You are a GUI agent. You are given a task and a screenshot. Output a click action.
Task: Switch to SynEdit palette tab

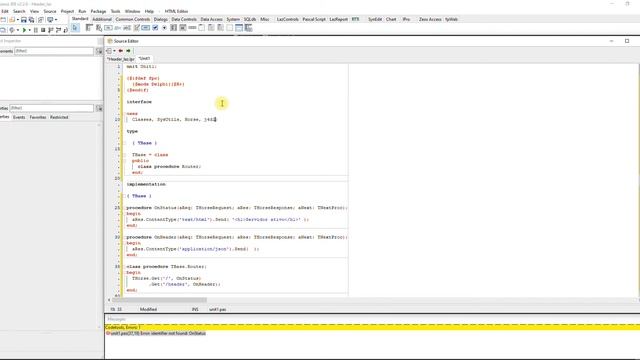(x=375, y=19)
